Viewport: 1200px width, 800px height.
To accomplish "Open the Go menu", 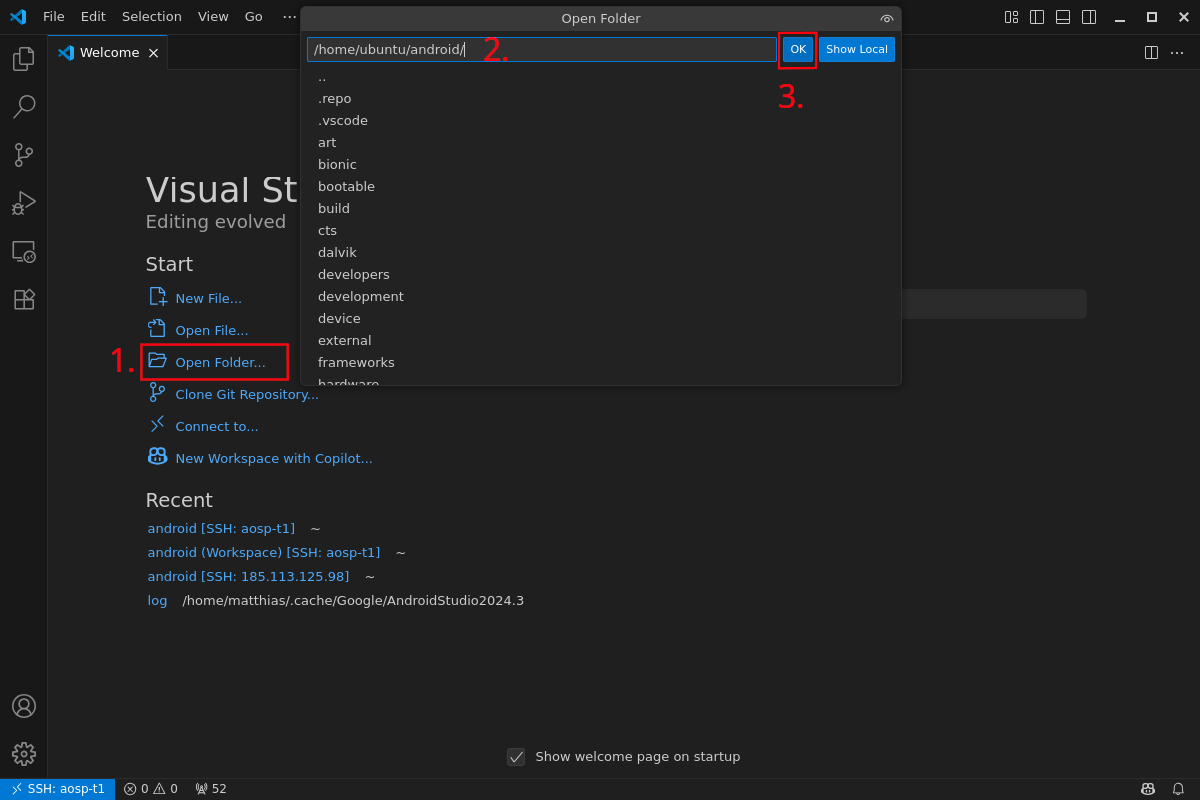I will pyautogui.click(x=254, y=17).
